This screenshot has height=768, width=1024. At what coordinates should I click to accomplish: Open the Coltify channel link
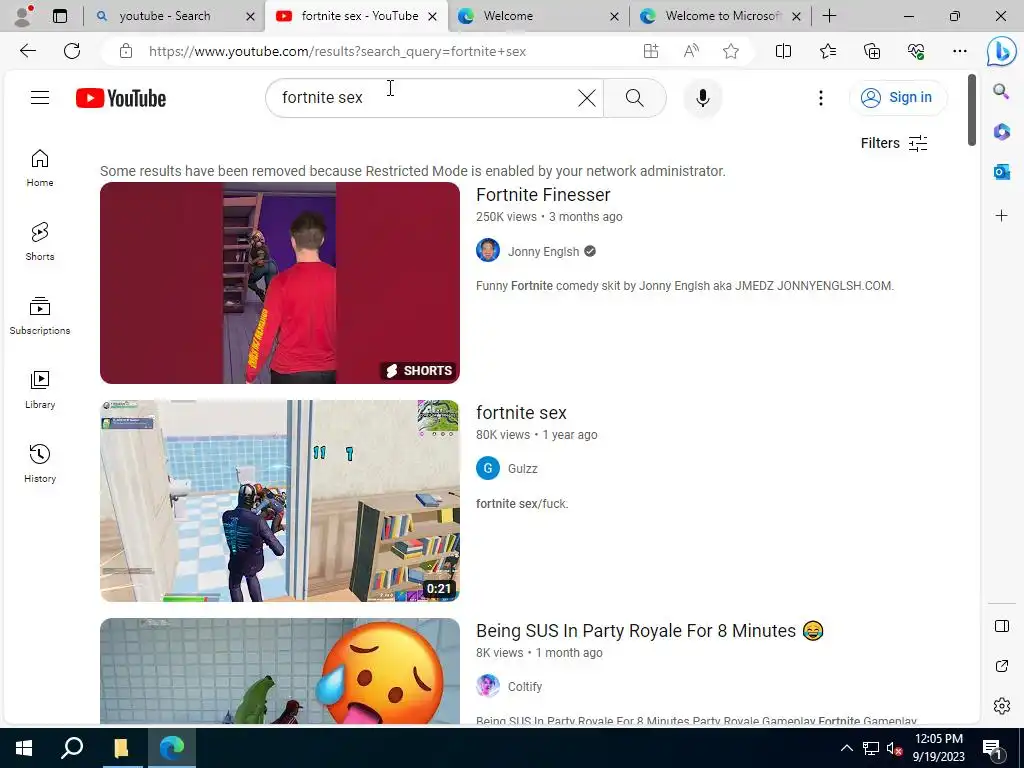[x=524, y=686]
